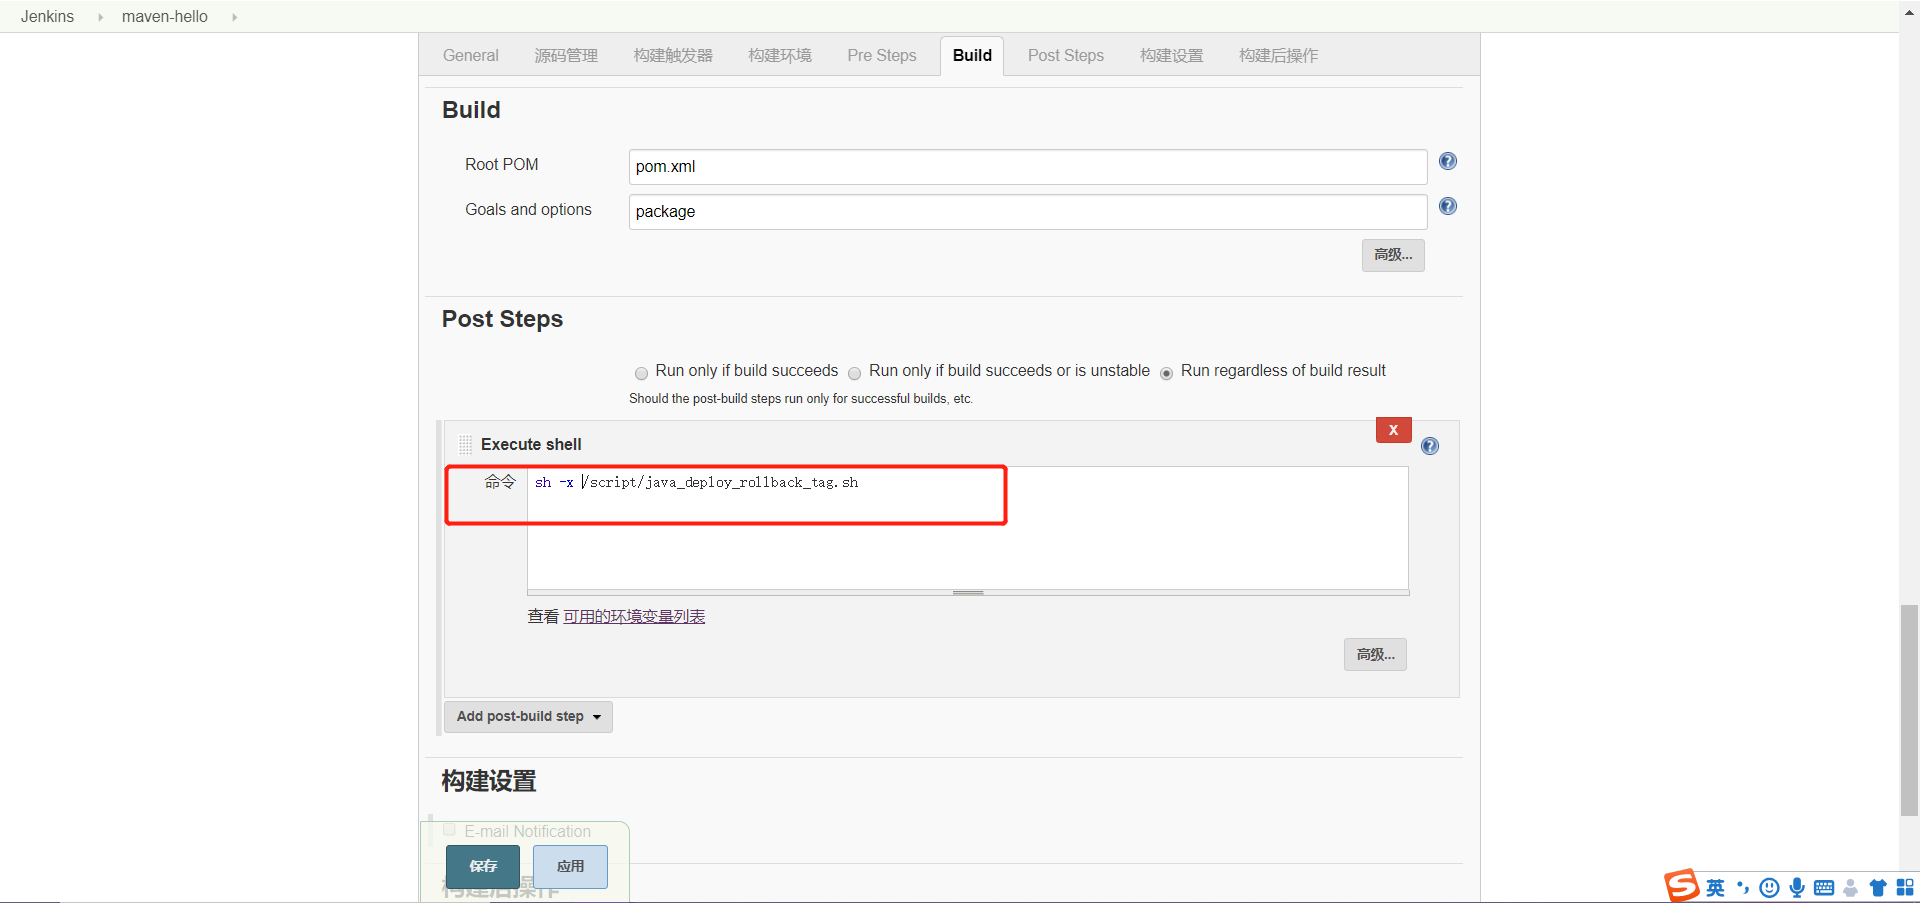The height and width of the screenshot is (903, 1920).
Task: Open the Sogou soft keyboard
Action: (x=1824, y=888)
